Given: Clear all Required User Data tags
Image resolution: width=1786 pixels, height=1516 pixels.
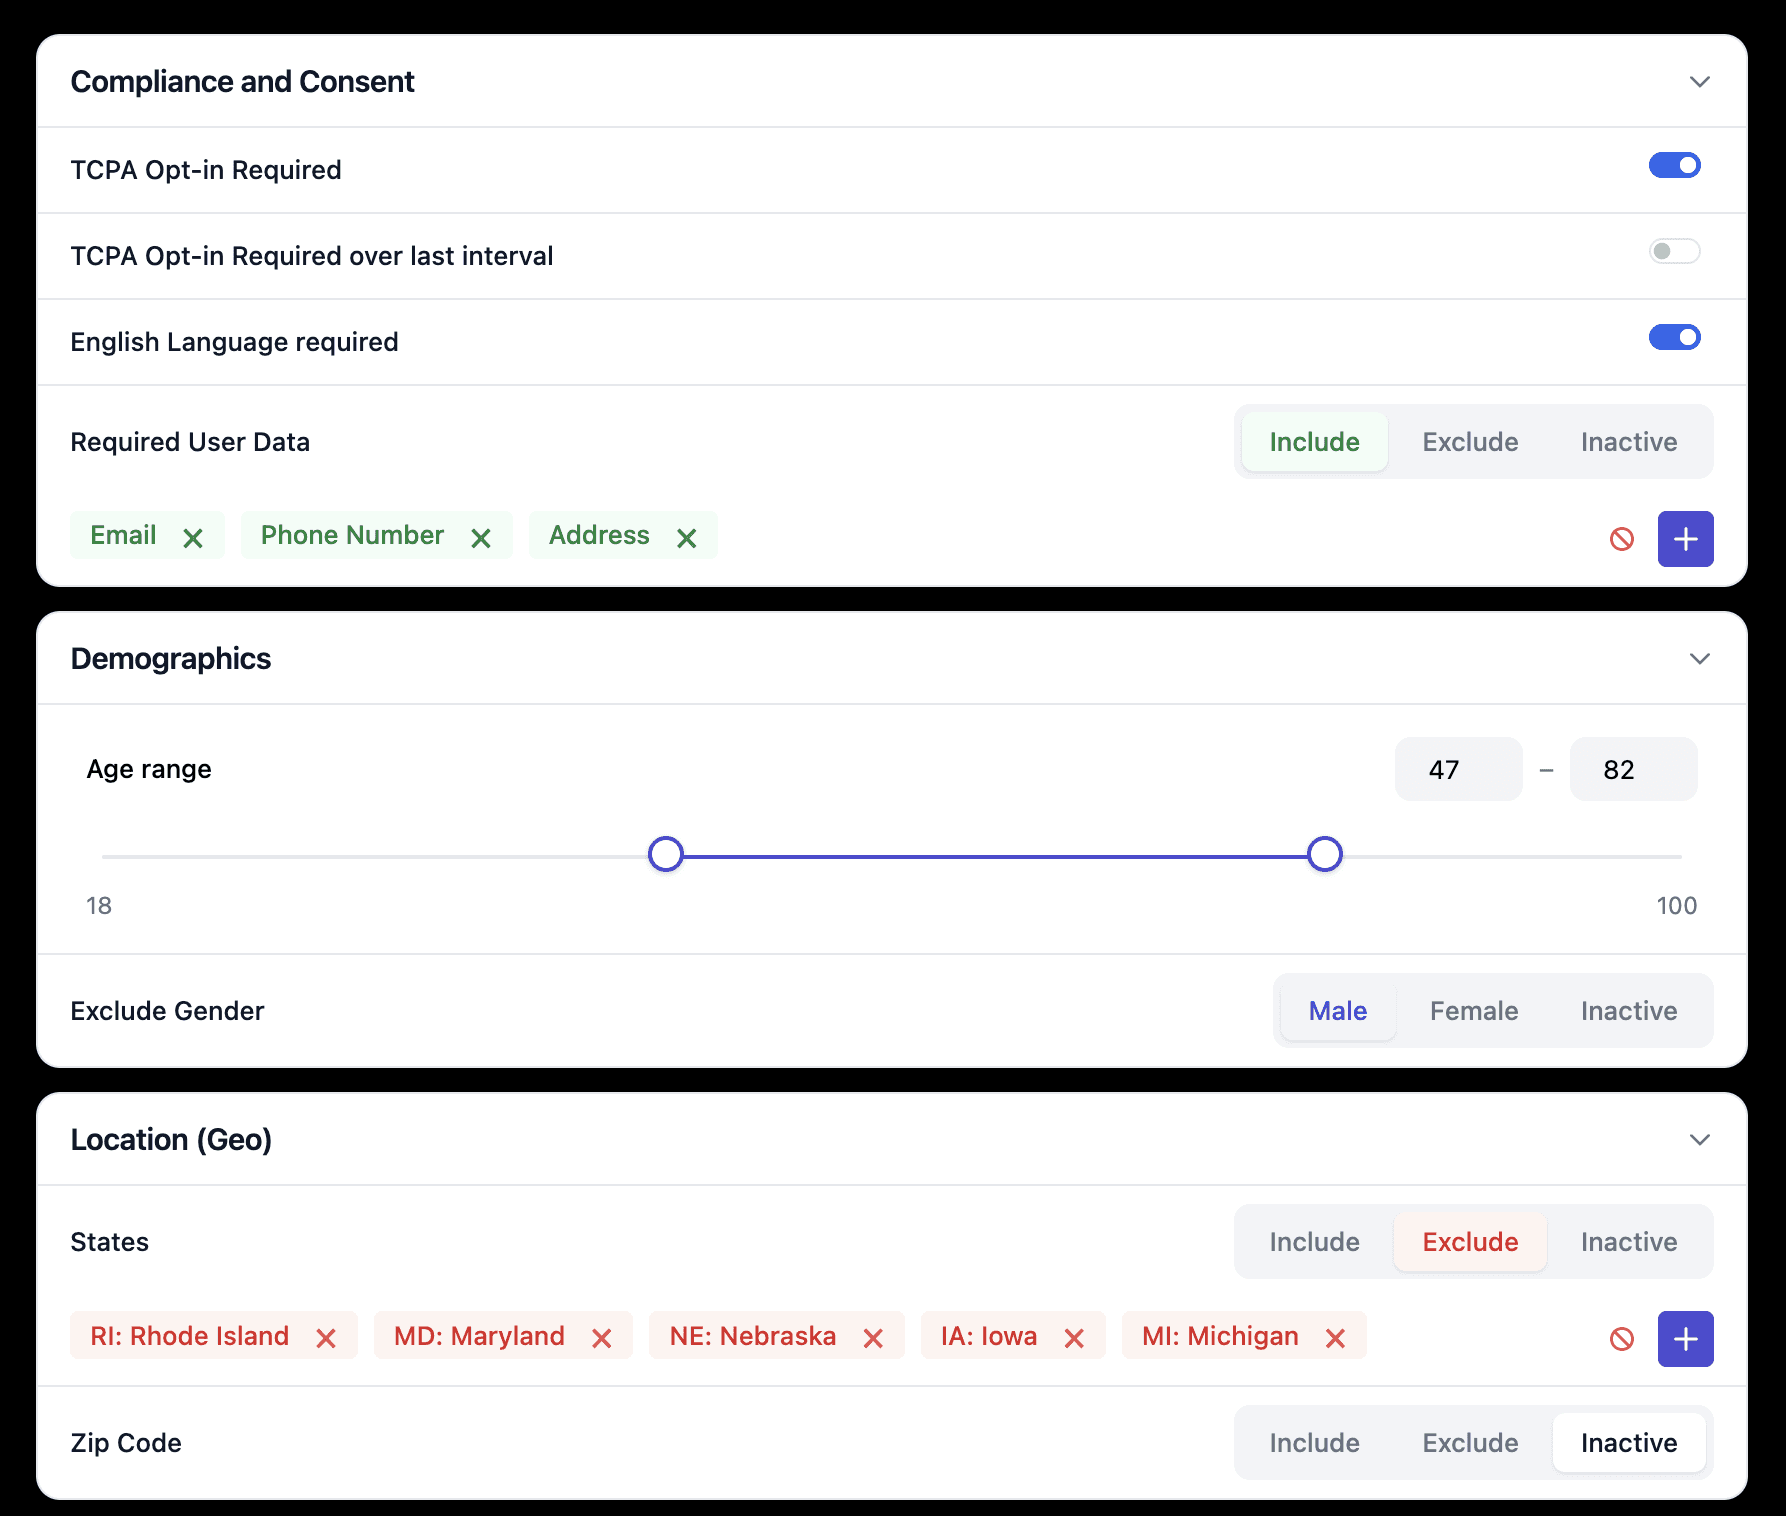Looking at the screenshot, I should pyautogui.click(x=1622, y=539).
